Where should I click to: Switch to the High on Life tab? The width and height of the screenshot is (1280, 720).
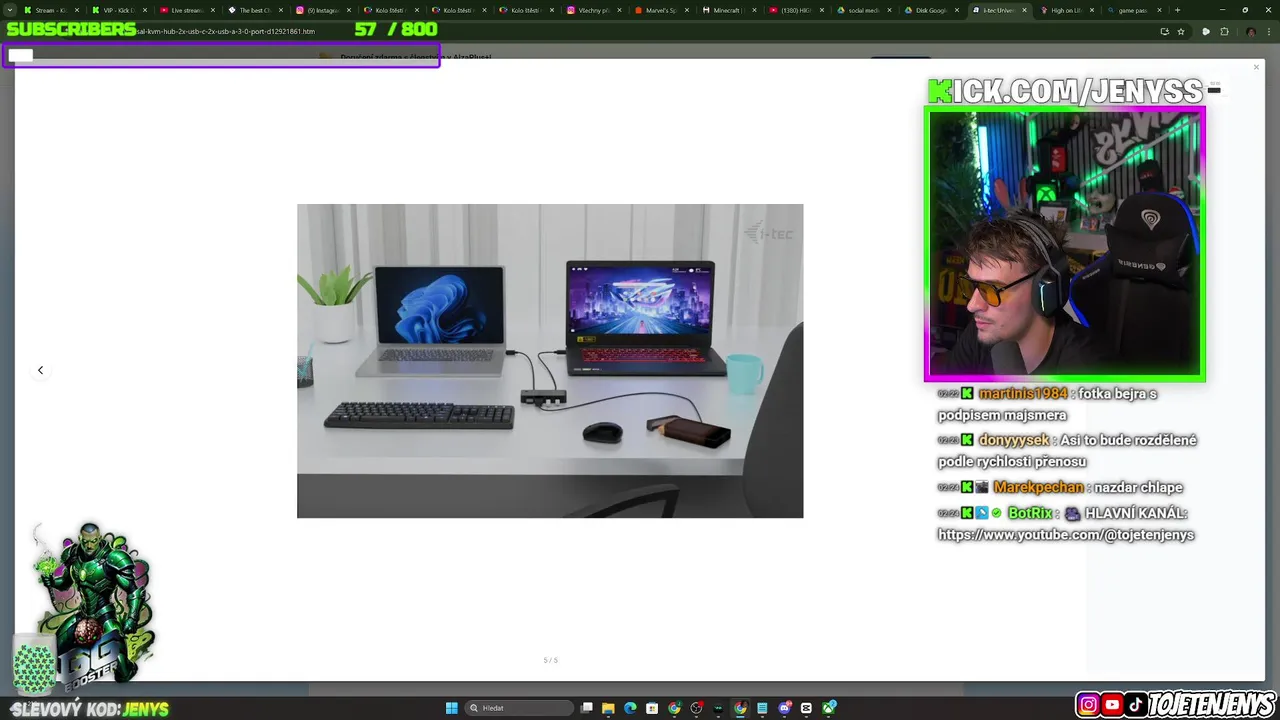[1067, 10]
